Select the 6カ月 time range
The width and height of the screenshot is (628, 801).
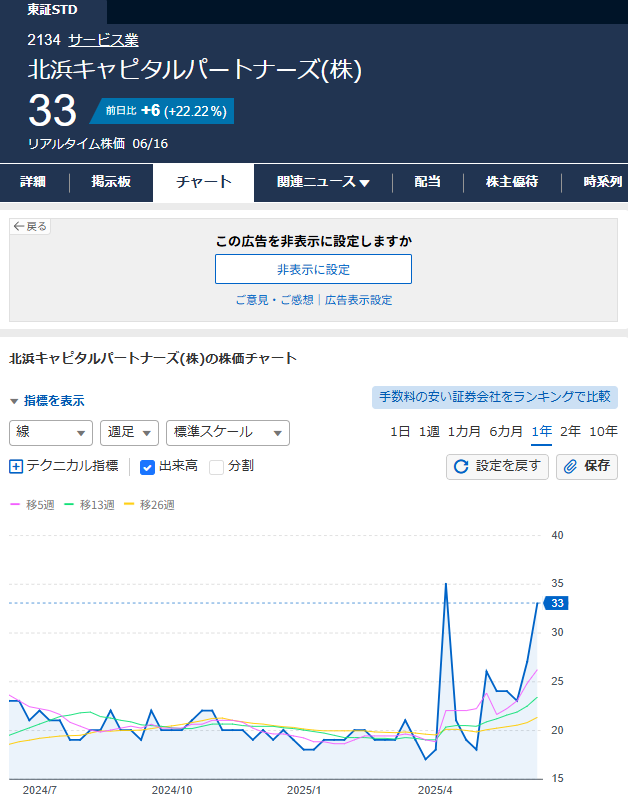[x=506, y=432]
